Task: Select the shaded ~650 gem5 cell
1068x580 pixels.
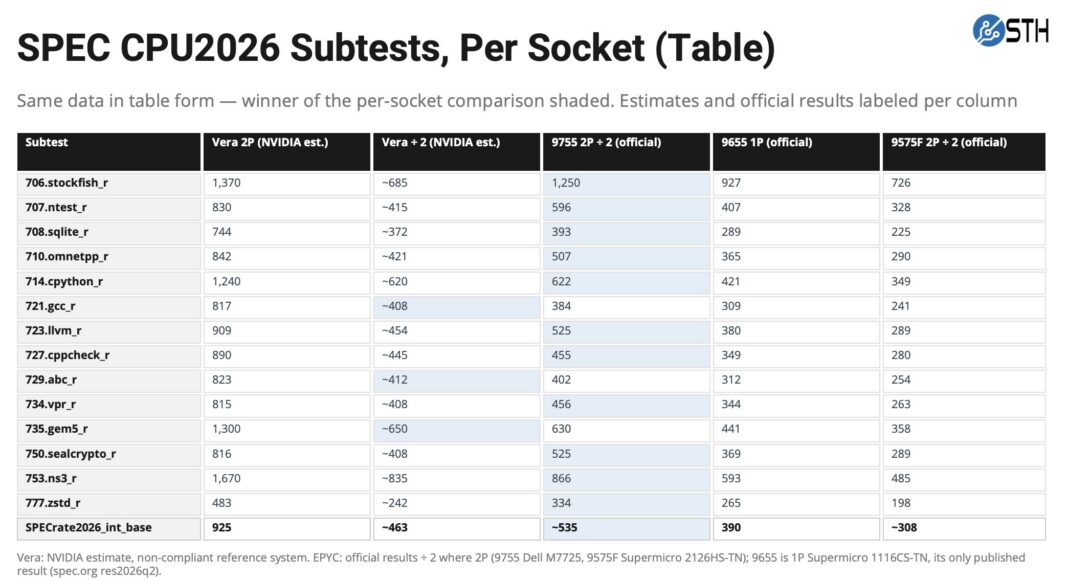Action: 456,429
